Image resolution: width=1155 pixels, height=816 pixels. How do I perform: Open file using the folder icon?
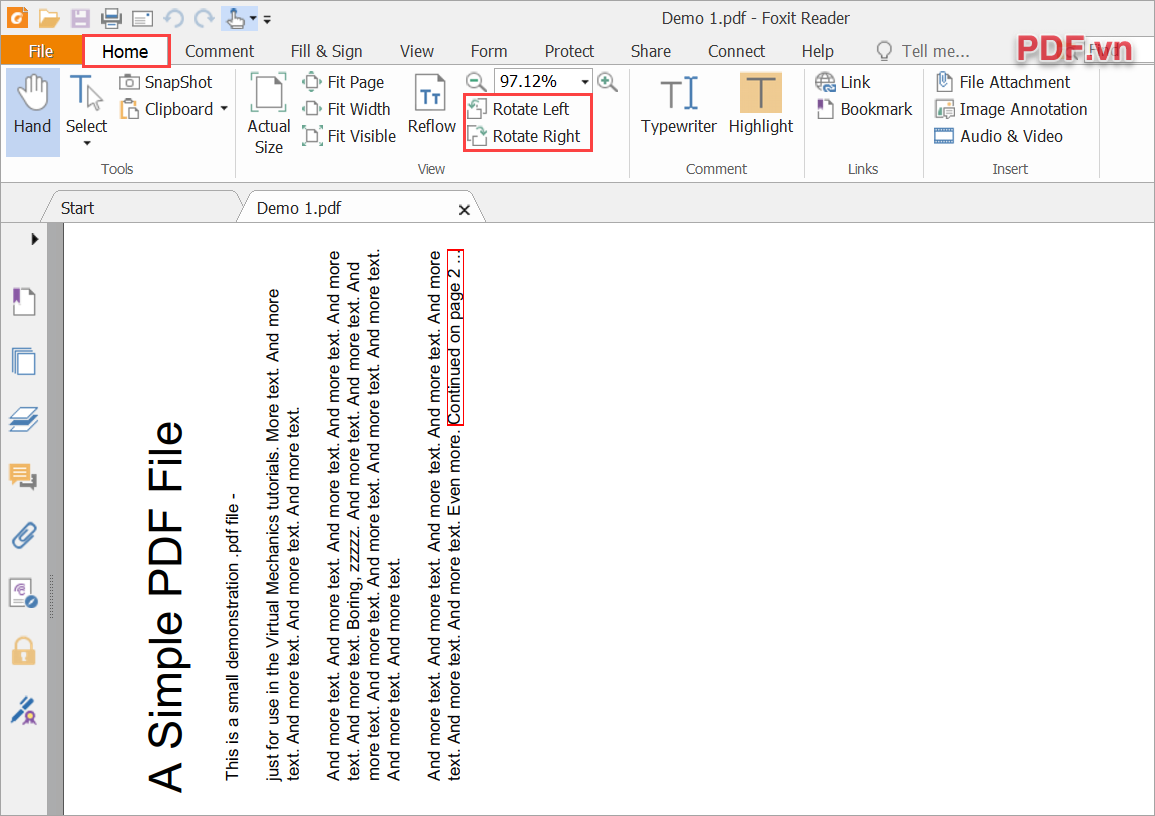pos(49,18)
